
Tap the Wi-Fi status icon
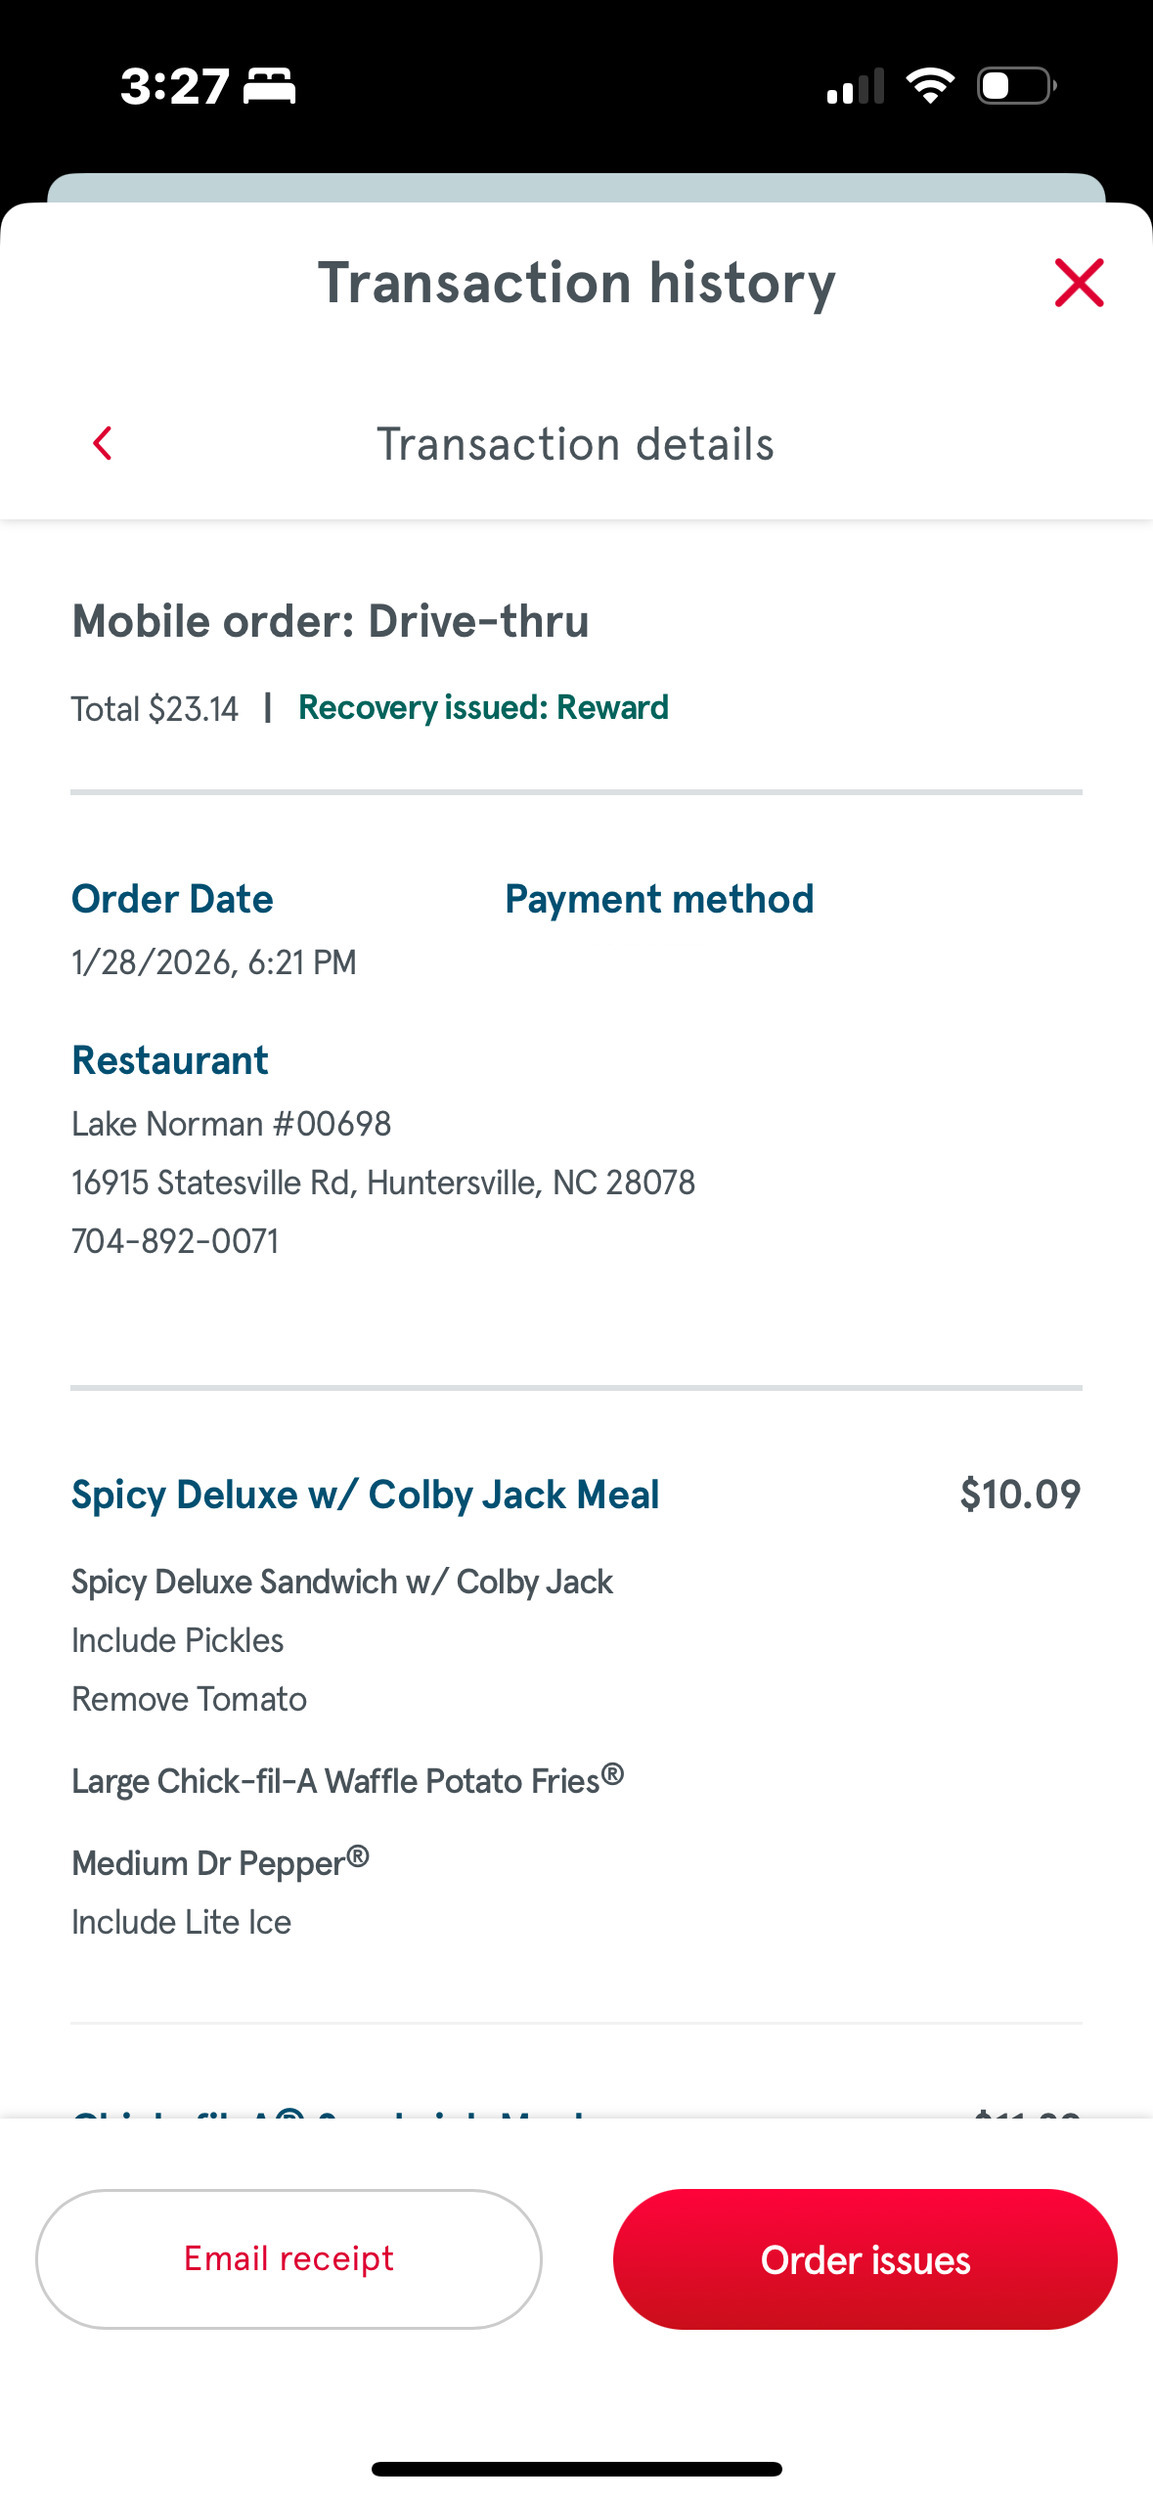coord(929,86)
